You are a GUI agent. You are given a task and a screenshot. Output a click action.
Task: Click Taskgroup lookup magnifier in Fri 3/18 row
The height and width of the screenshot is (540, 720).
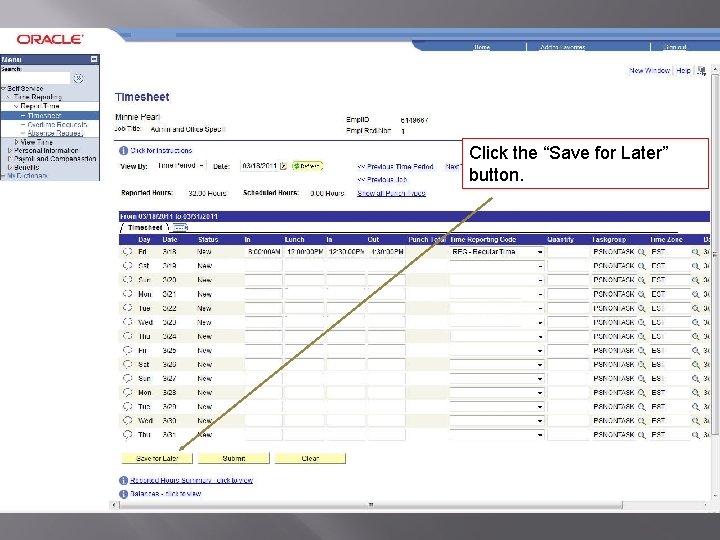click(641, 252)
